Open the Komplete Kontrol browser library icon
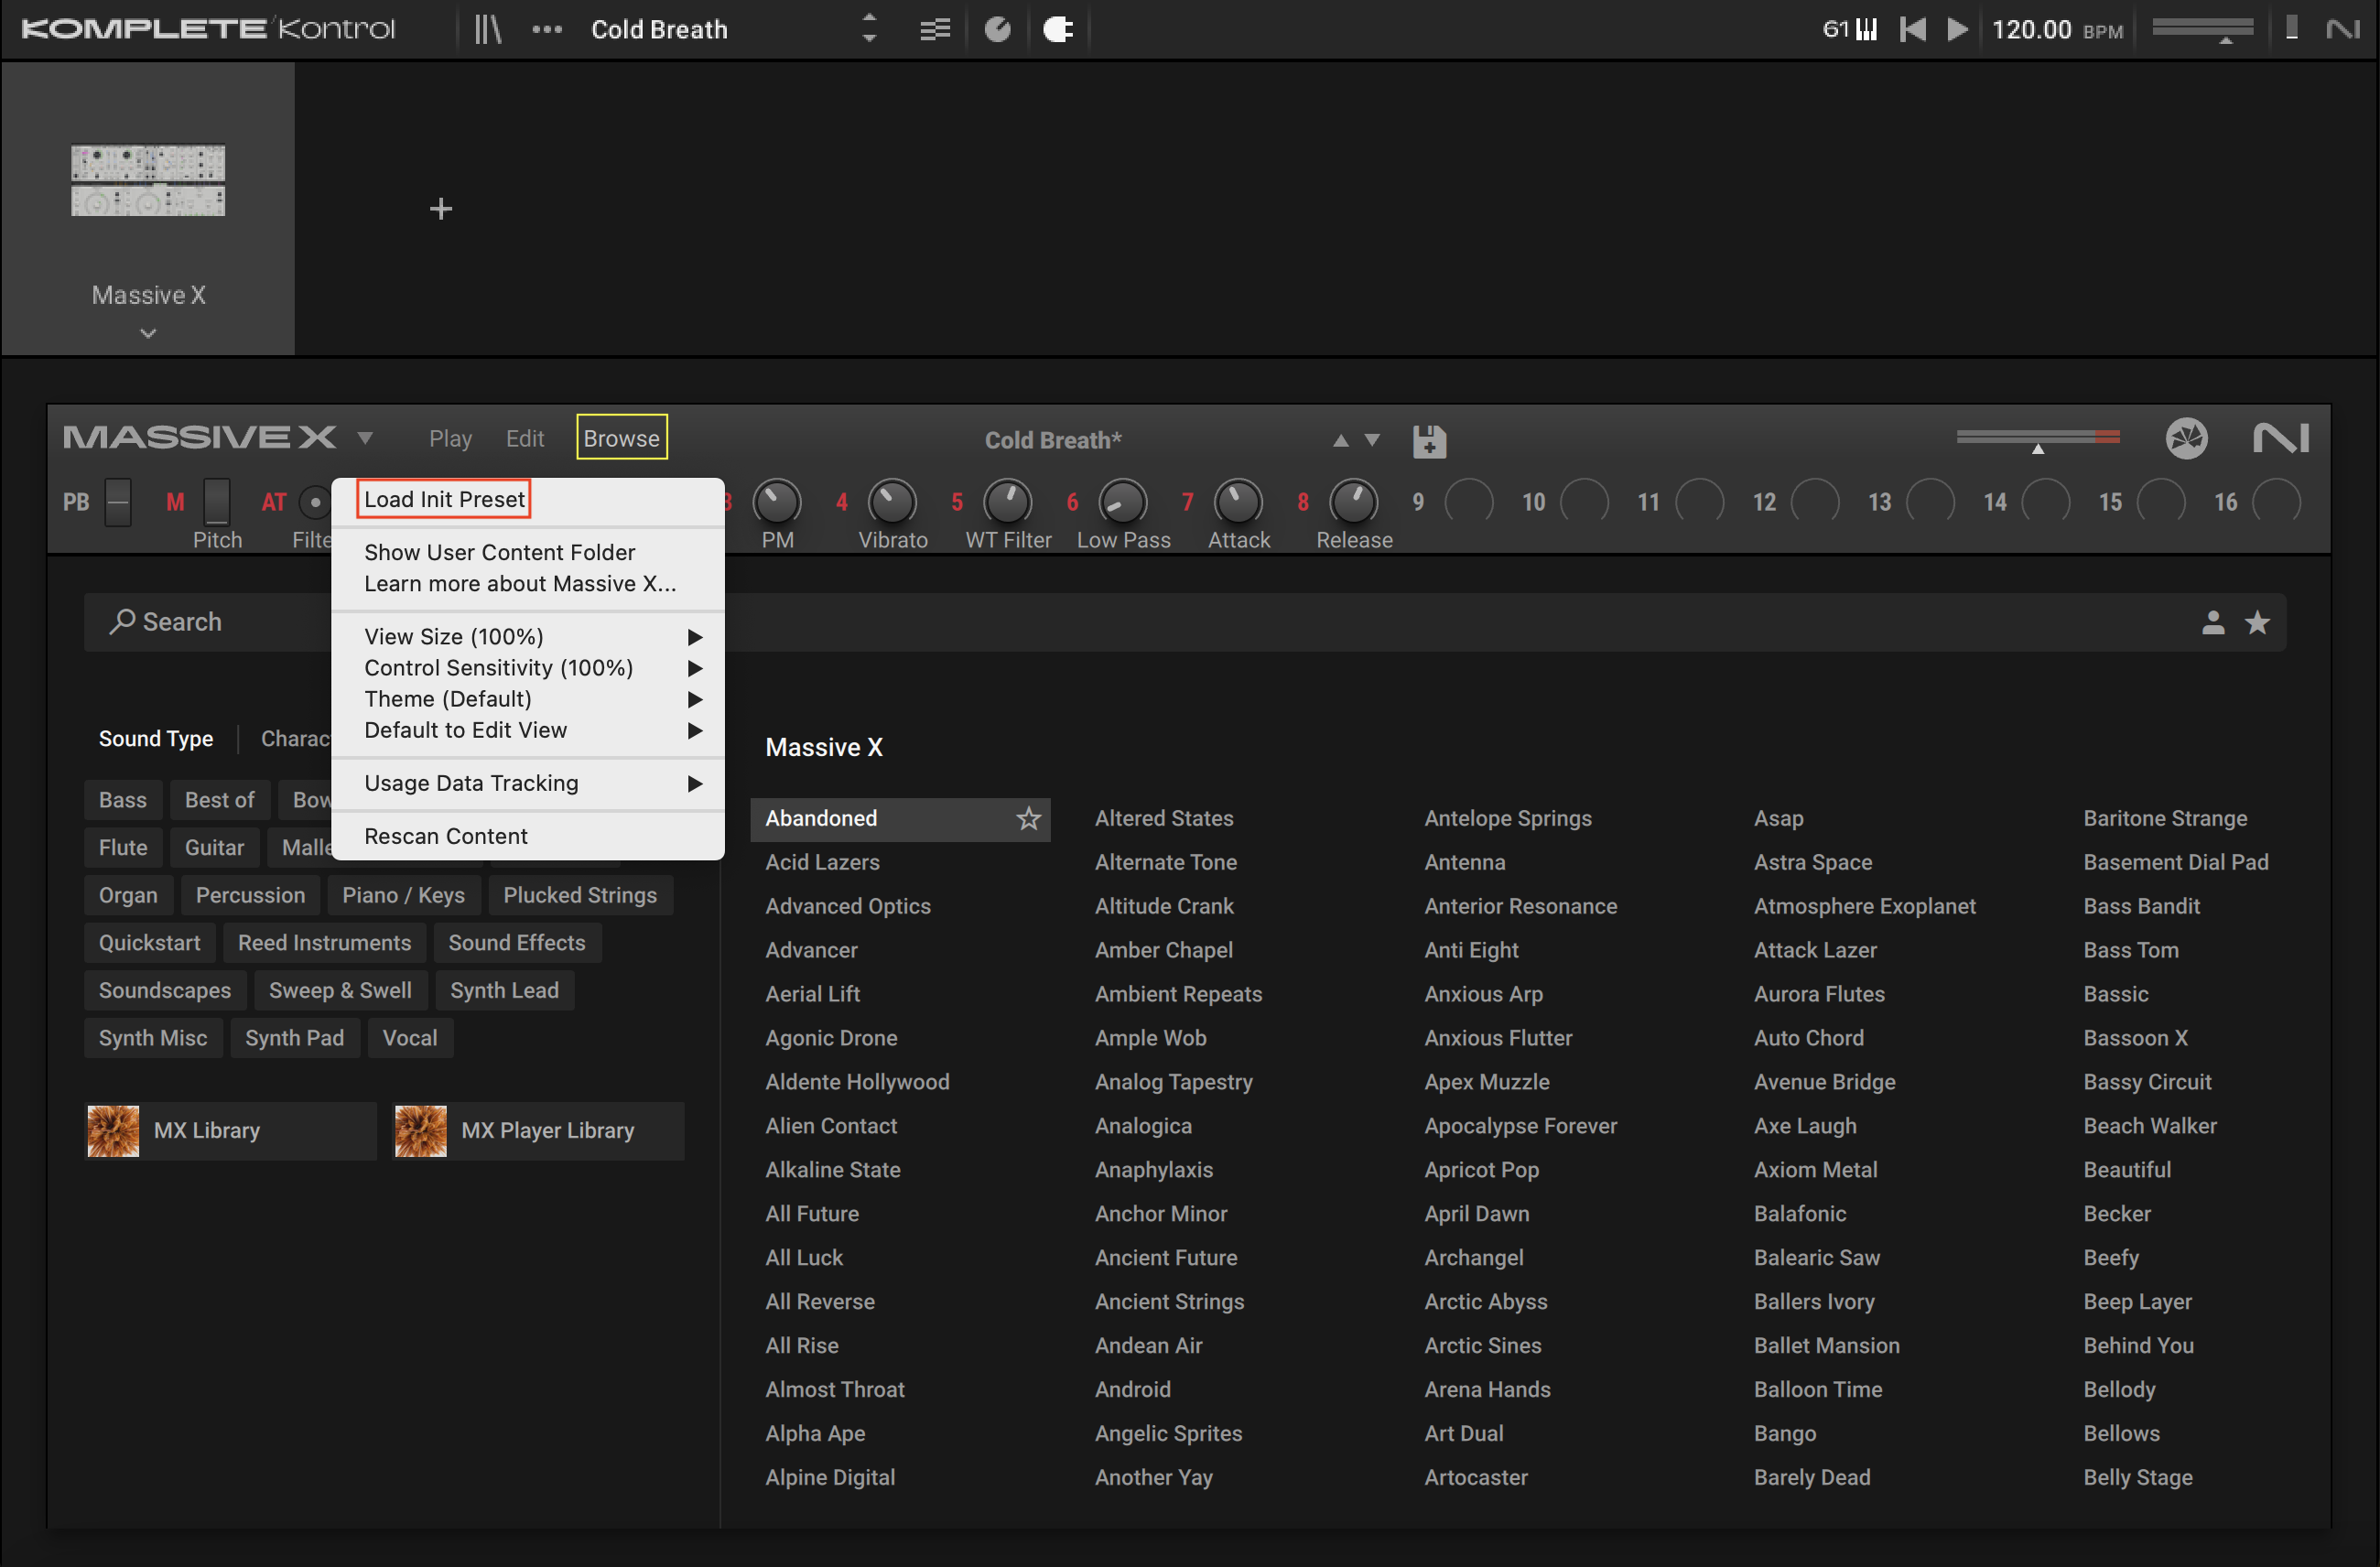The height and width of the screenshot is (1567, 2380). coord(488,29)
